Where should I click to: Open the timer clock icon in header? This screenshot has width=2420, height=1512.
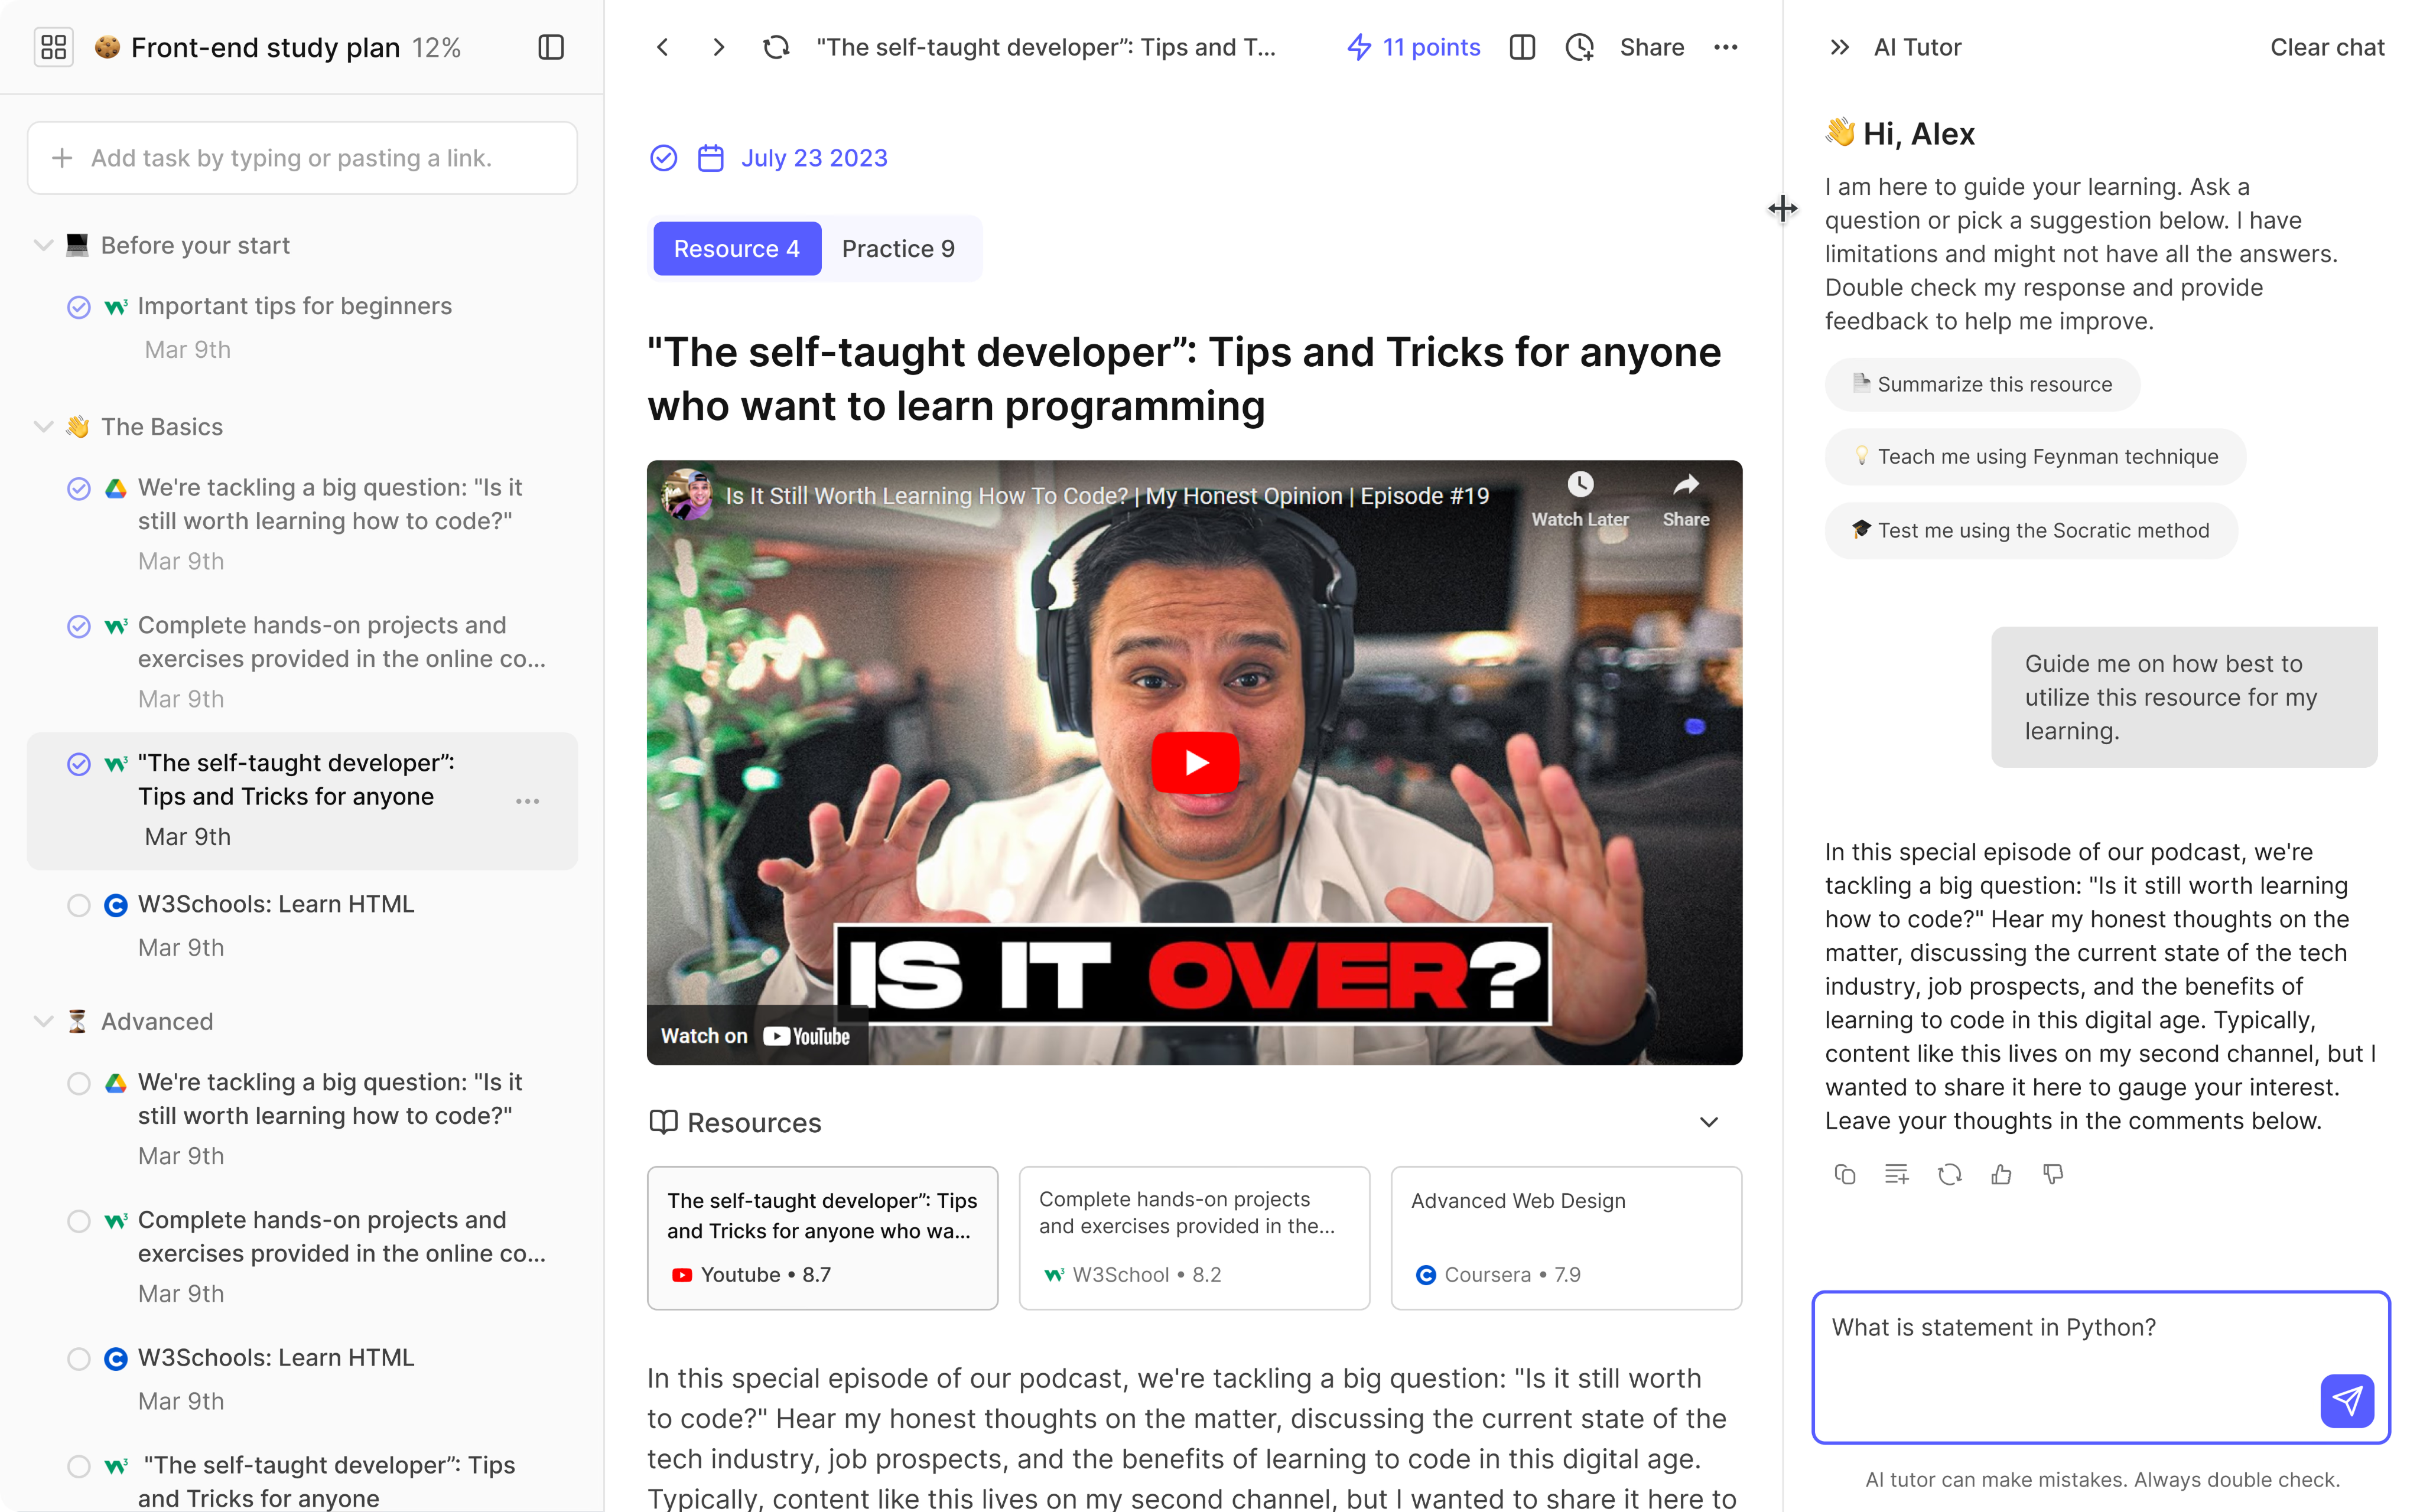click(x=1580, y=47)
